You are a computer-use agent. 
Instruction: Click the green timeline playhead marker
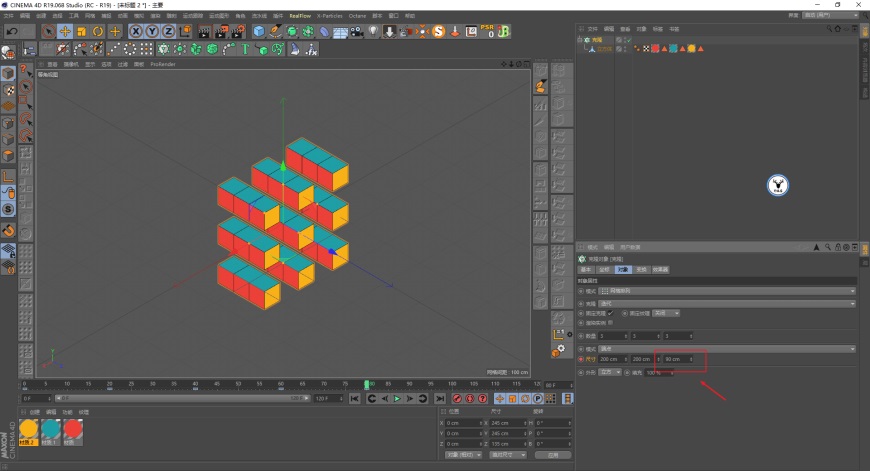(366, 384)
